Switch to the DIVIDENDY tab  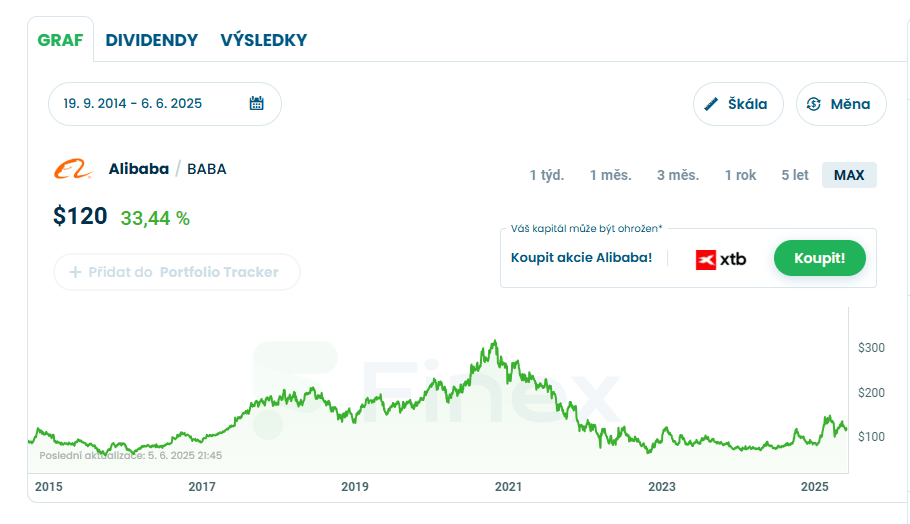151,40
